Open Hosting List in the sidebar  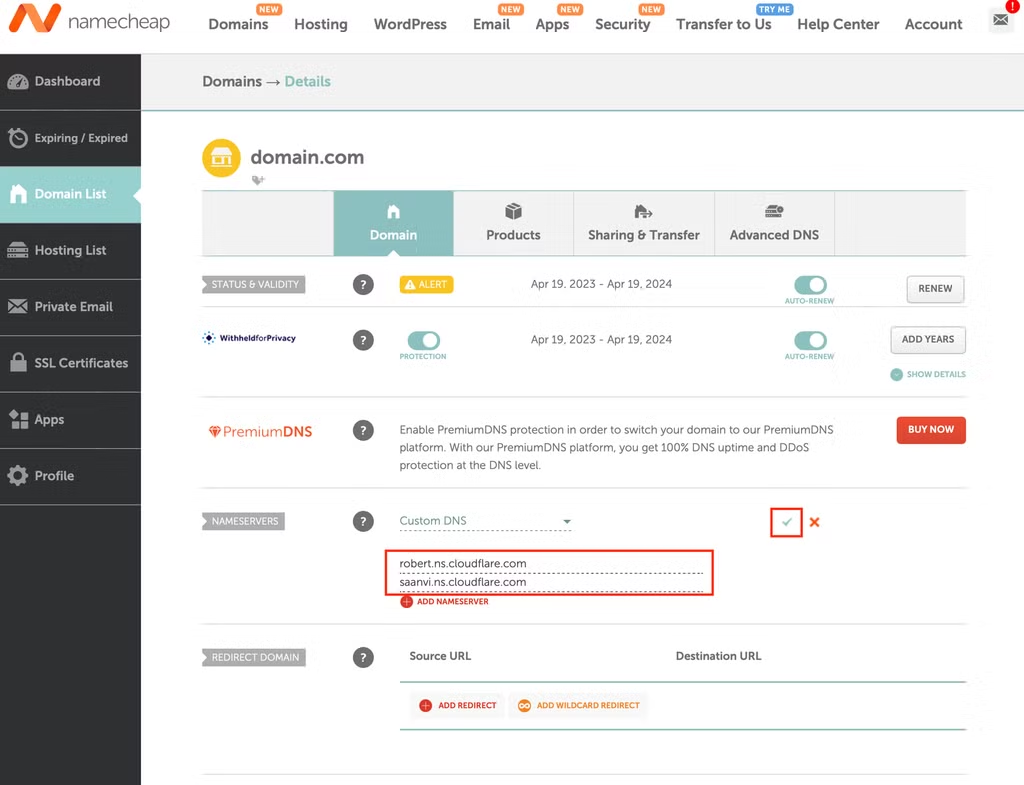(x=70, y=251)
